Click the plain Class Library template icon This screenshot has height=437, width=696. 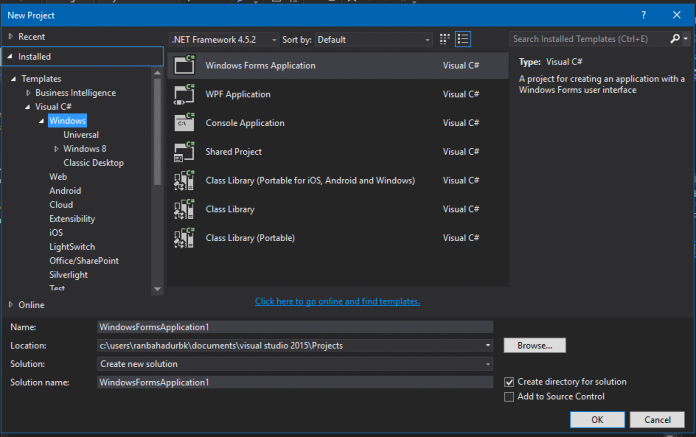[x=184, y=209]
